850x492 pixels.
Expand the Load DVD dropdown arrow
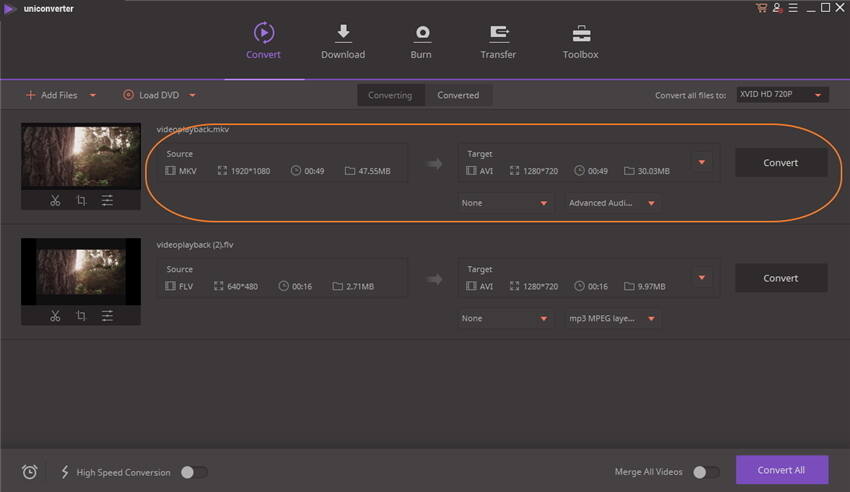192,95
